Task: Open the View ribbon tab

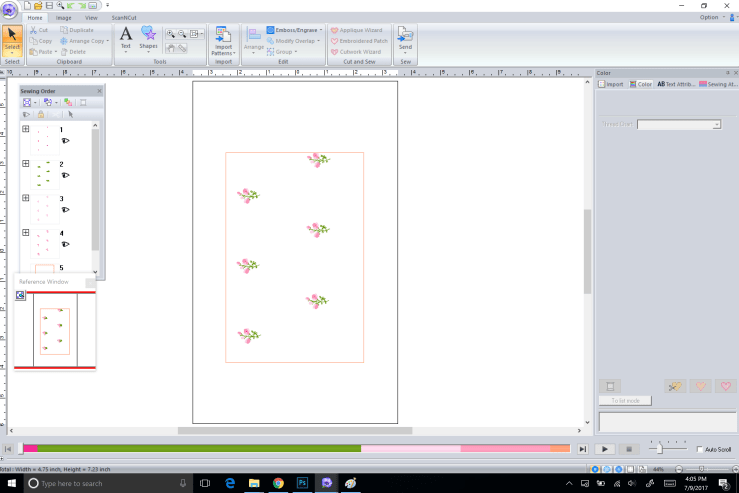Action: (91, 18)
